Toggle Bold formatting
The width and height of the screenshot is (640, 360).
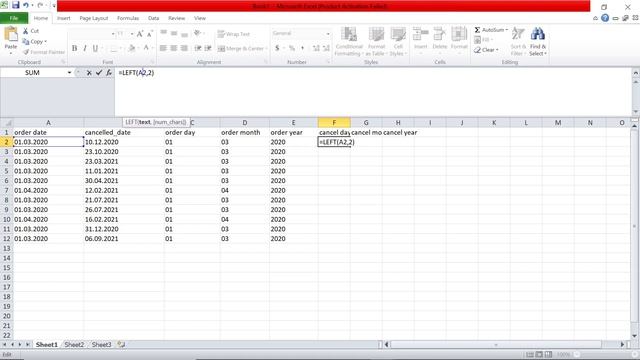(x=74, y=49)
